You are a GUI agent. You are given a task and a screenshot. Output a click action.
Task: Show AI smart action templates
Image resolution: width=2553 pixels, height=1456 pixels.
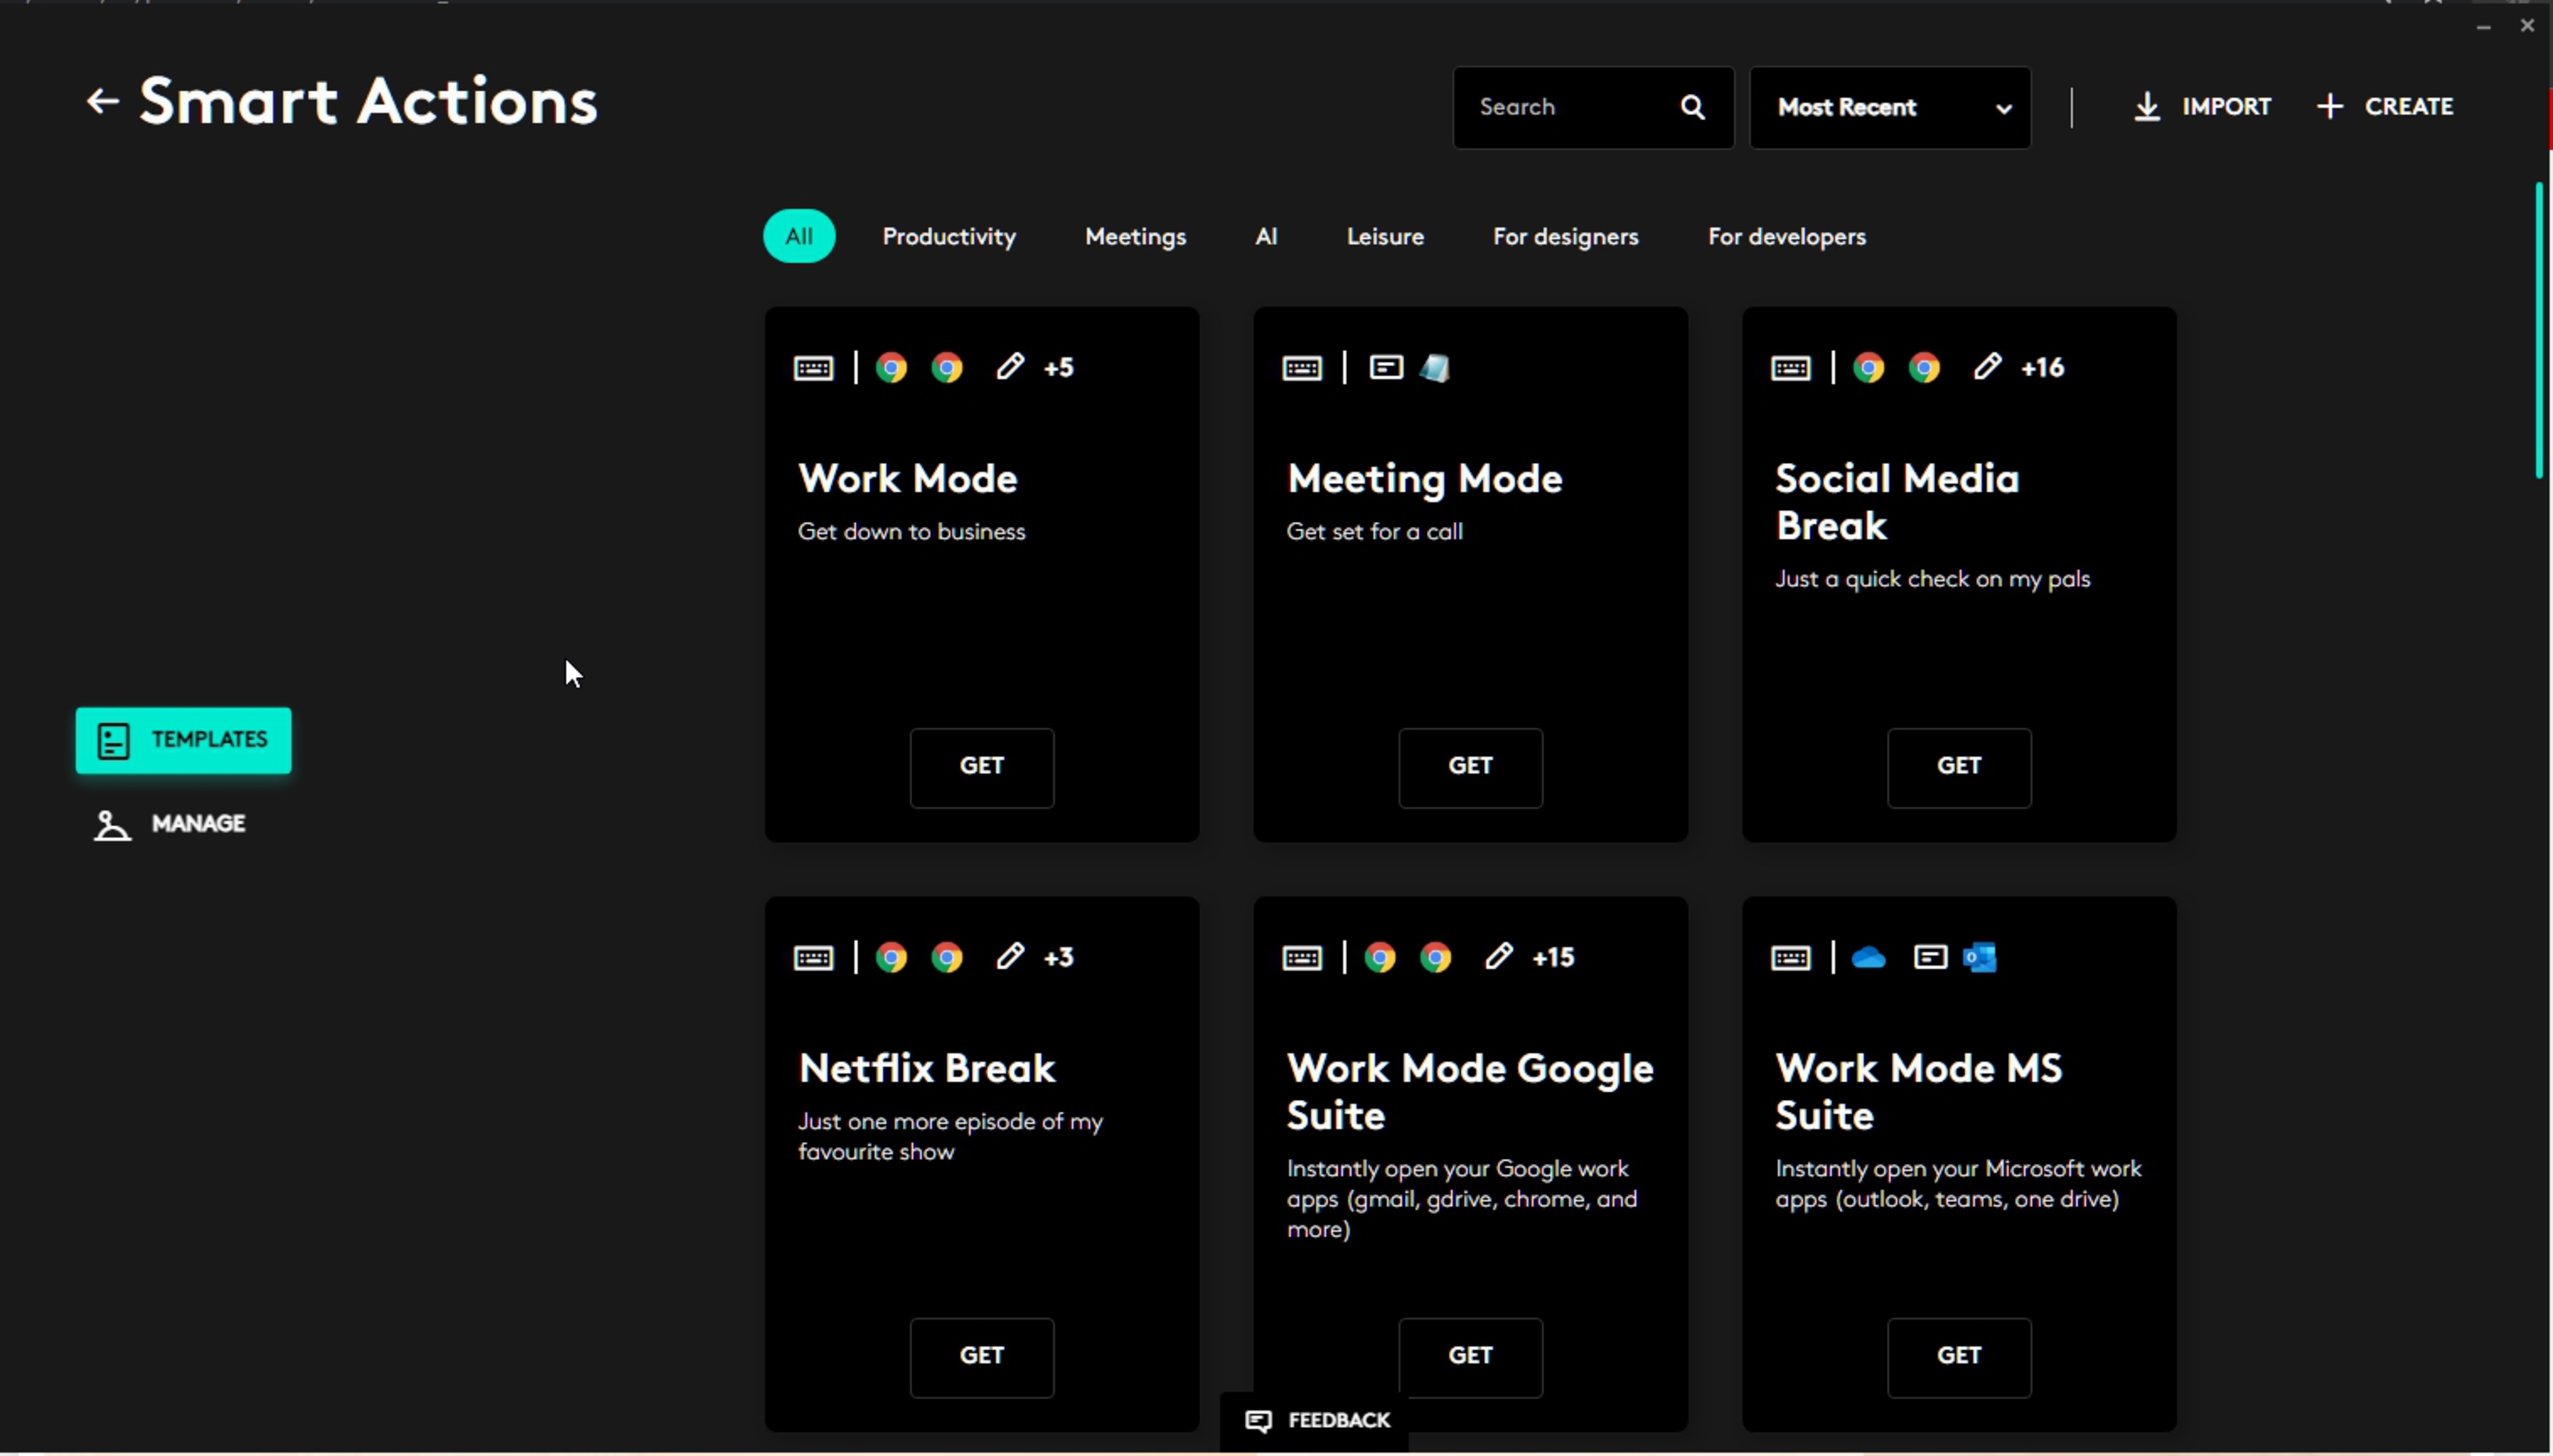pos(1265,237)
